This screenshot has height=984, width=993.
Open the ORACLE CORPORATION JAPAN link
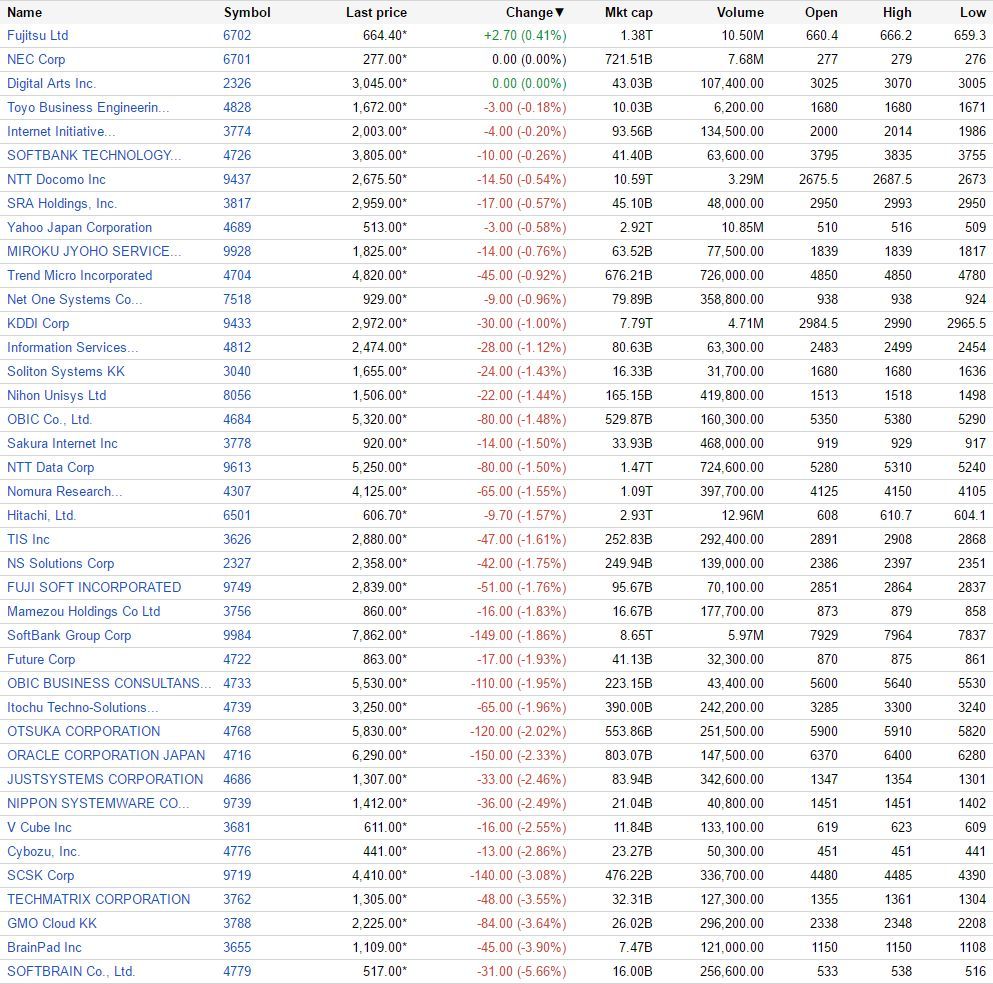(106, 756)
